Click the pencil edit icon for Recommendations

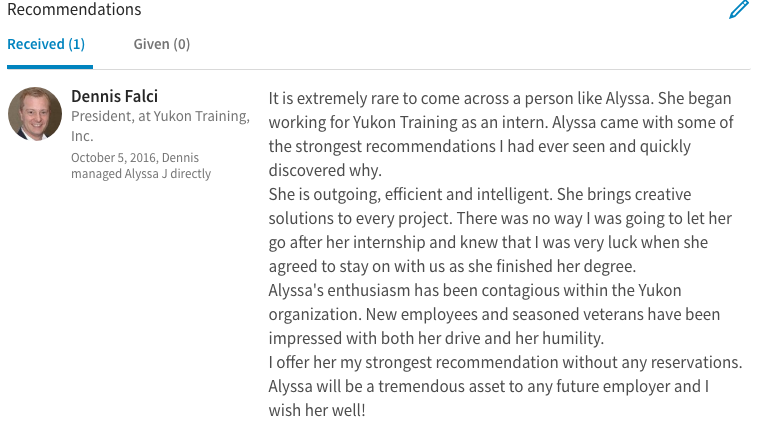pyautogui.click(x=739, y=10)
